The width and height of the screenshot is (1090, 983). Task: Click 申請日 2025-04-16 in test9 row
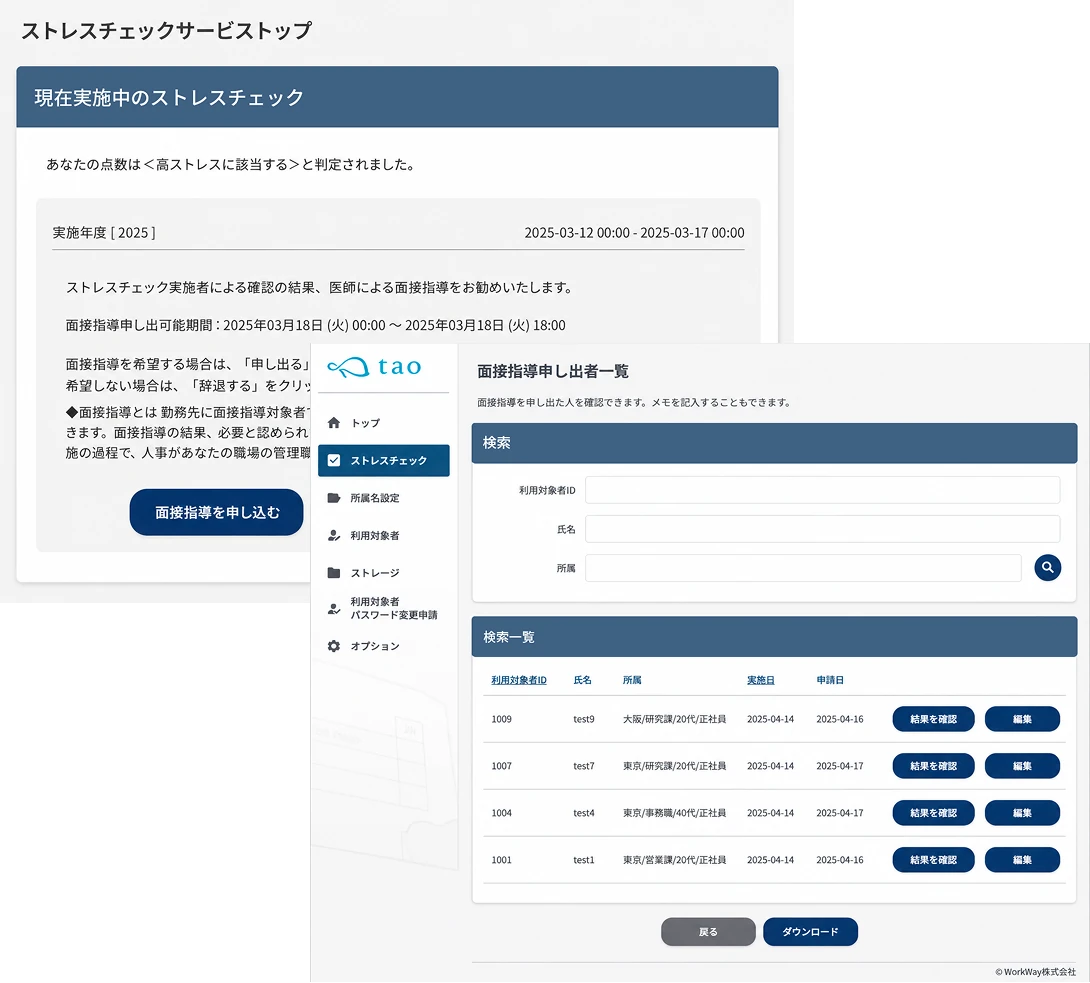(x=840, y=719)
